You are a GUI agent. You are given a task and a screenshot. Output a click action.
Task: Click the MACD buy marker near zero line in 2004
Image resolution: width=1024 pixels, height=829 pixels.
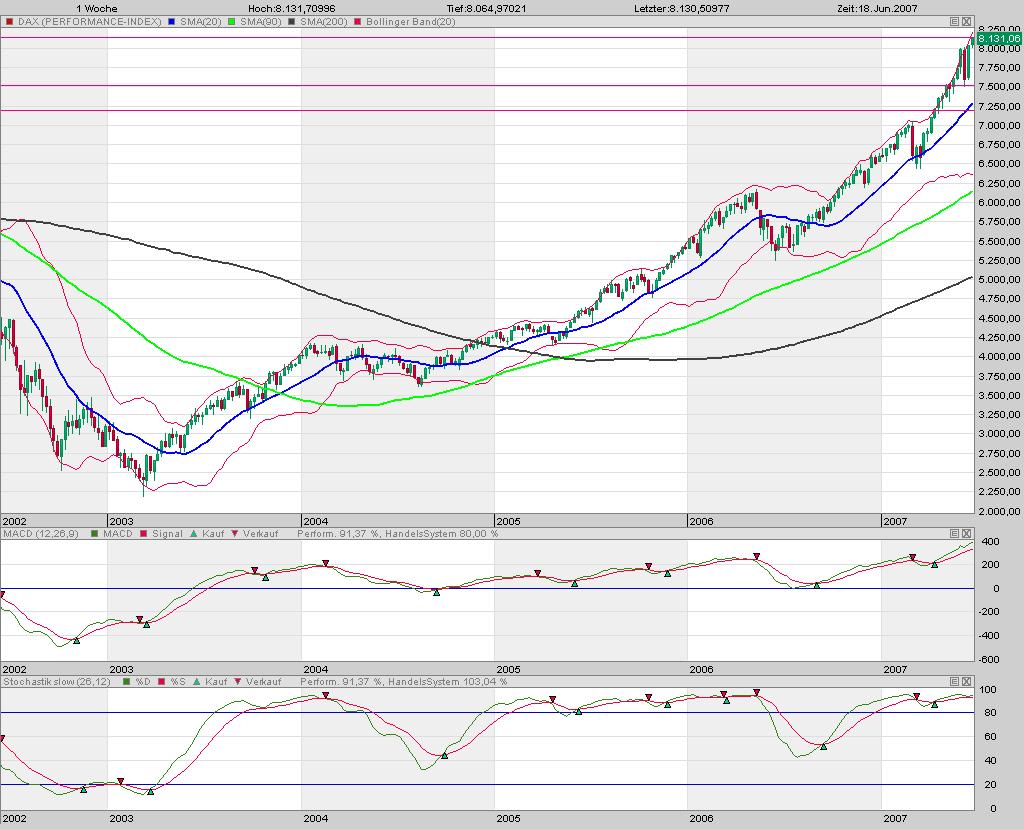tap(436, 593)
